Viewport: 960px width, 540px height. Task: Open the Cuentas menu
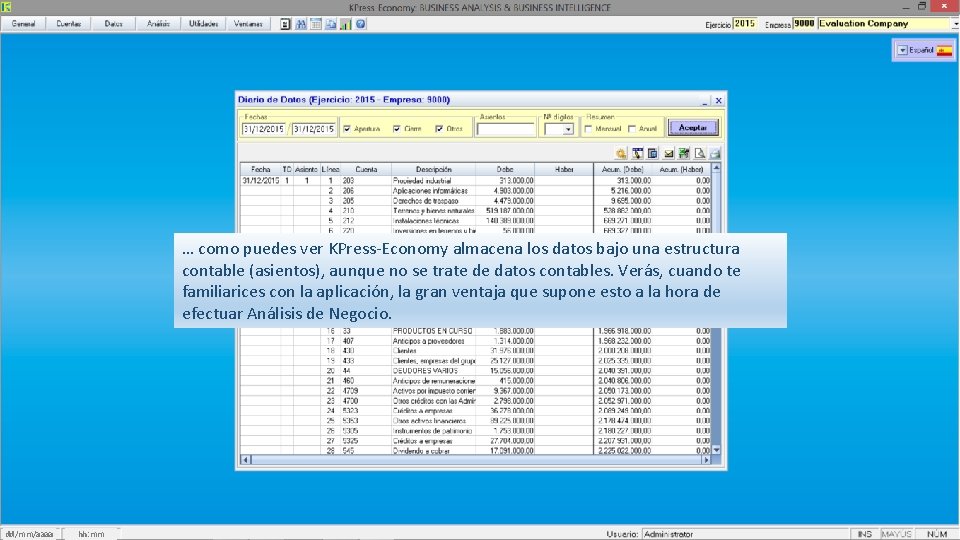[69, 24]
